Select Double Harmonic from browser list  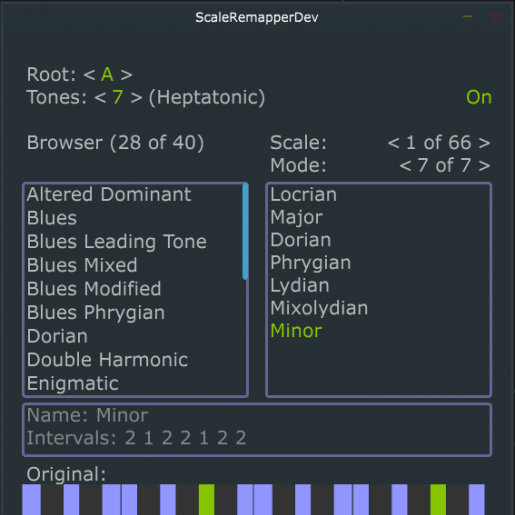click(x=107, y=360)
